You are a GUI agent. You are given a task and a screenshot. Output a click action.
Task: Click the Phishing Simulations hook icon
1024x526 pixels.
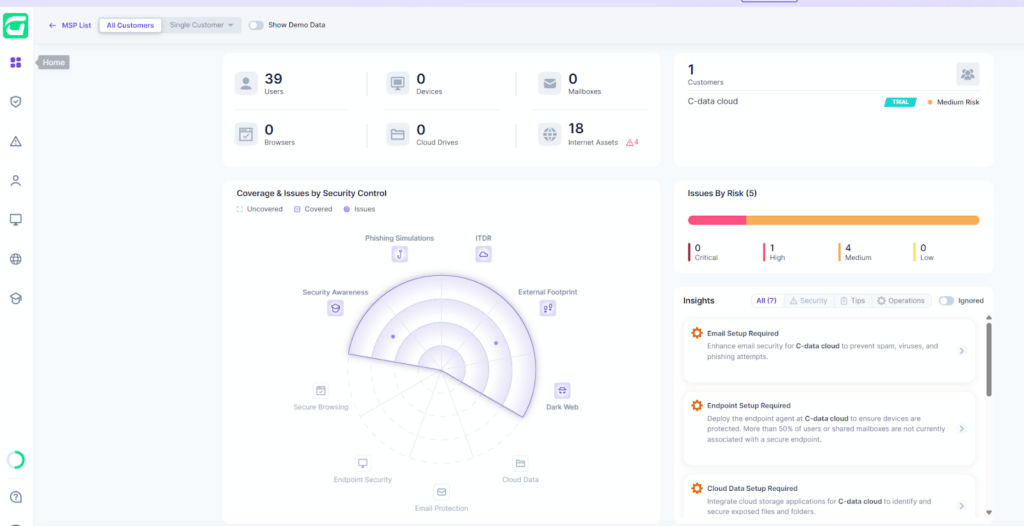[400, 254]
